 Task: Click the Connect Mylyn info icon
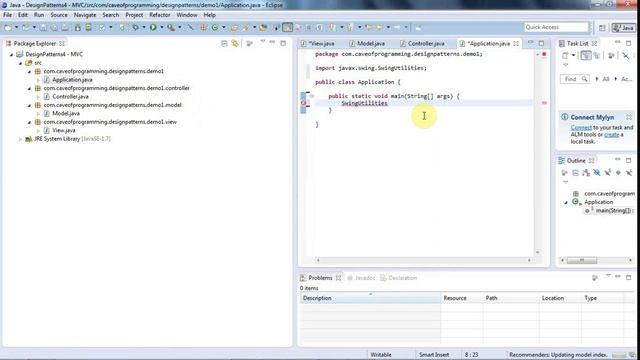click(x=564, y=117)
